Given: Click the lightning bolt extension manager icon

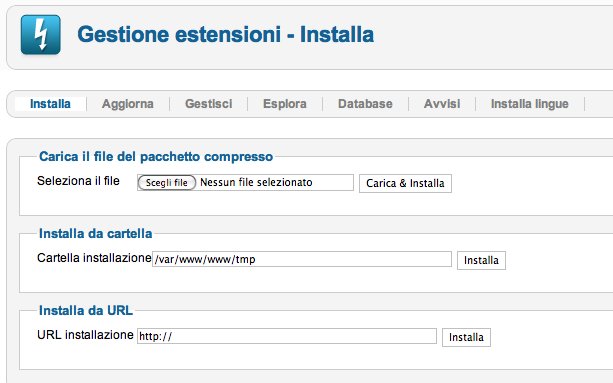Looking at the screenshot, I should [41, 34].
